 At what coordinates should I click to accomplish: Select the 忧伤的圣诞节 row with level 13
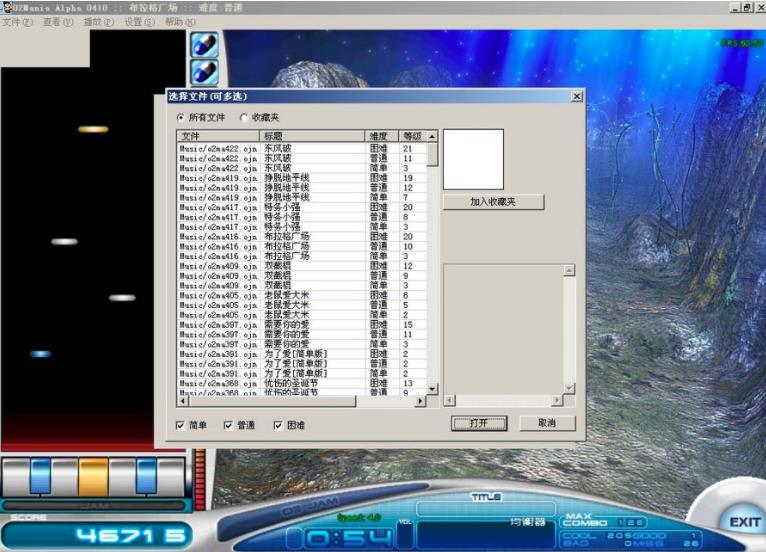click(302, 383)
